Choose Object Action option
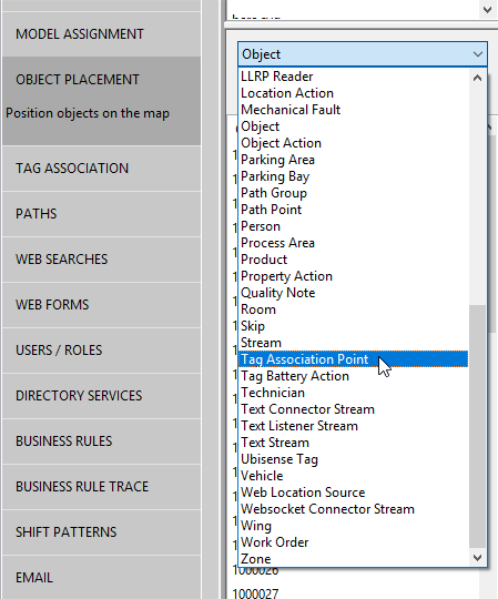 click(x=353, y=143)
